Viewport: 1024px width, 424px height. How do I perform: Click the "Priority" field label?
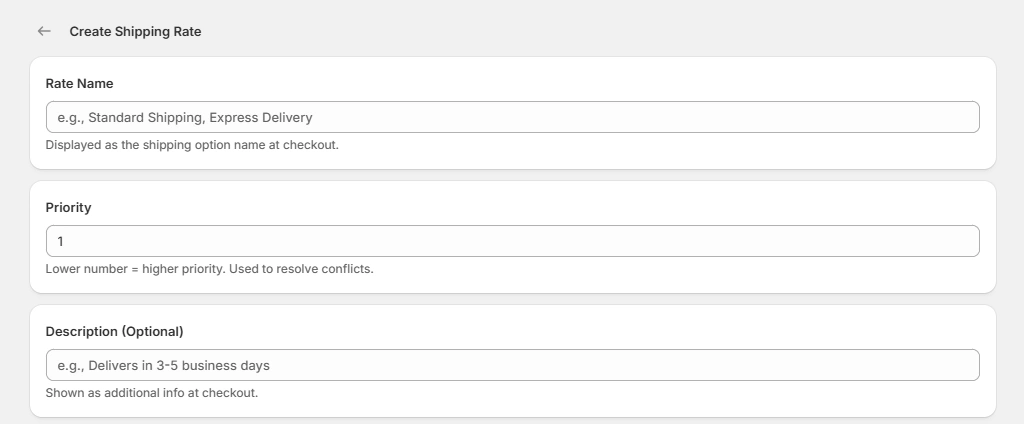(x=68, y=208)
